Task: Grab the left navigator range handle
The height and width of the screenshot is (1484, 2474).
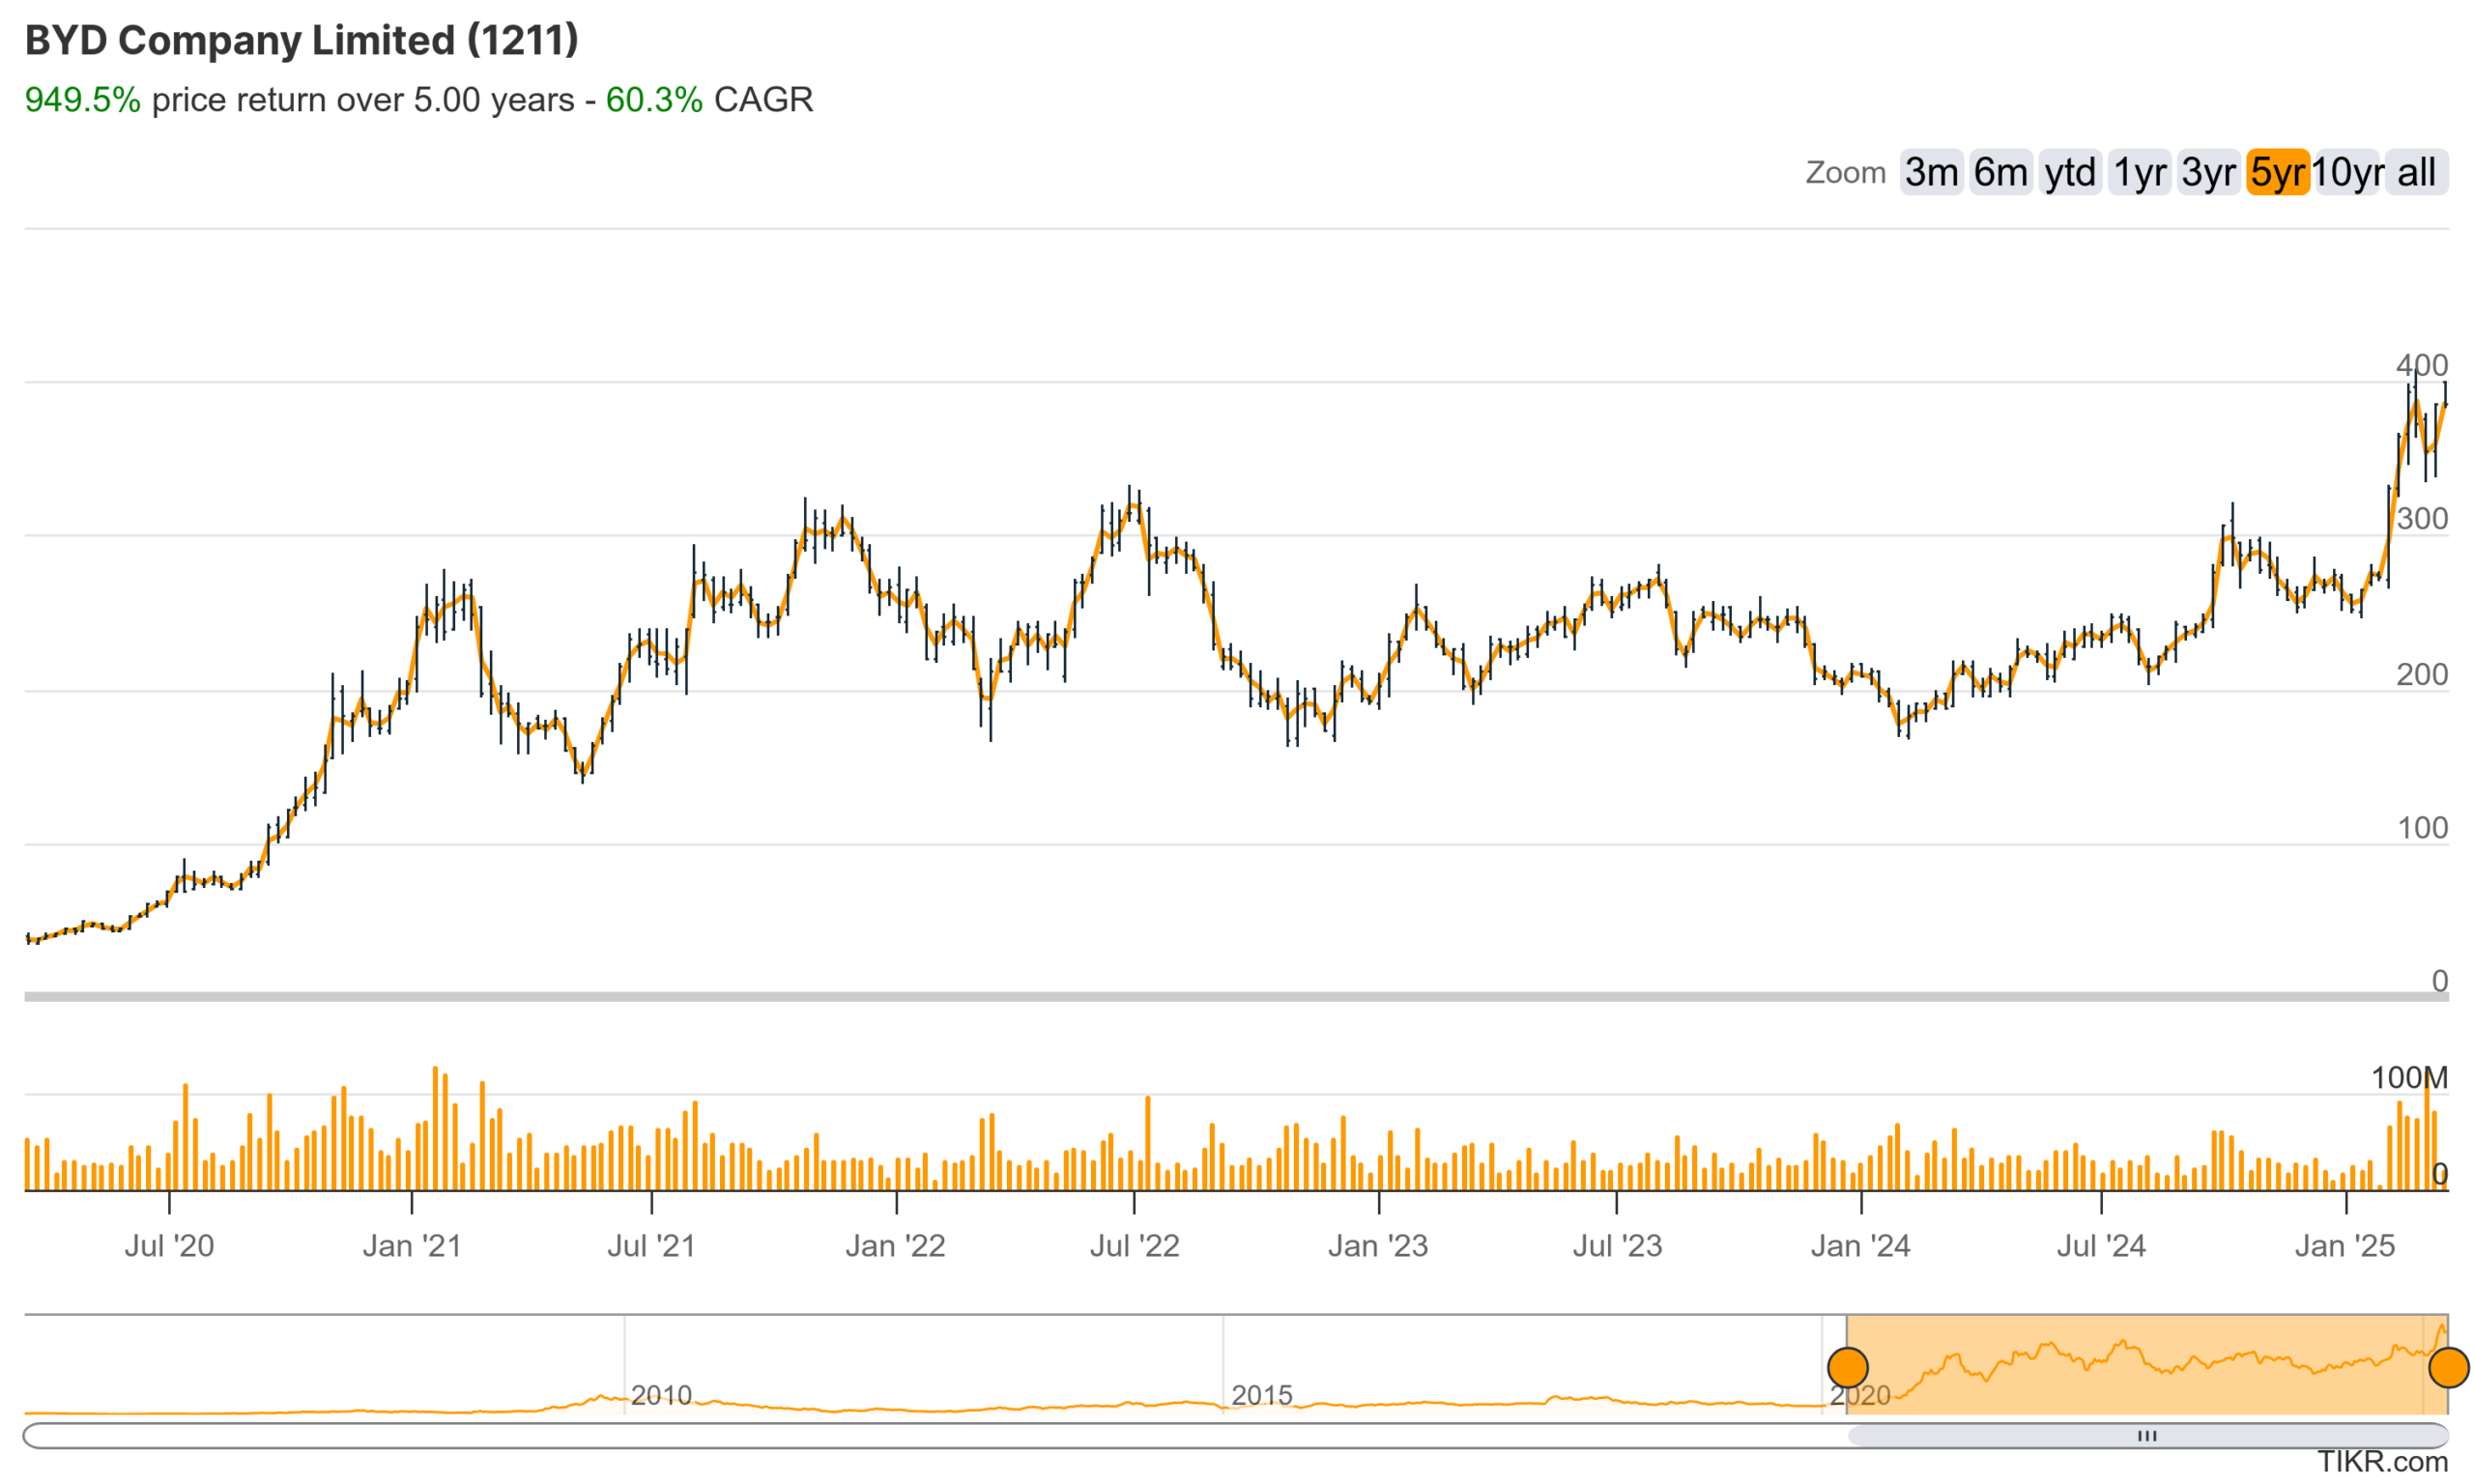Action: coord(1847,1367)
